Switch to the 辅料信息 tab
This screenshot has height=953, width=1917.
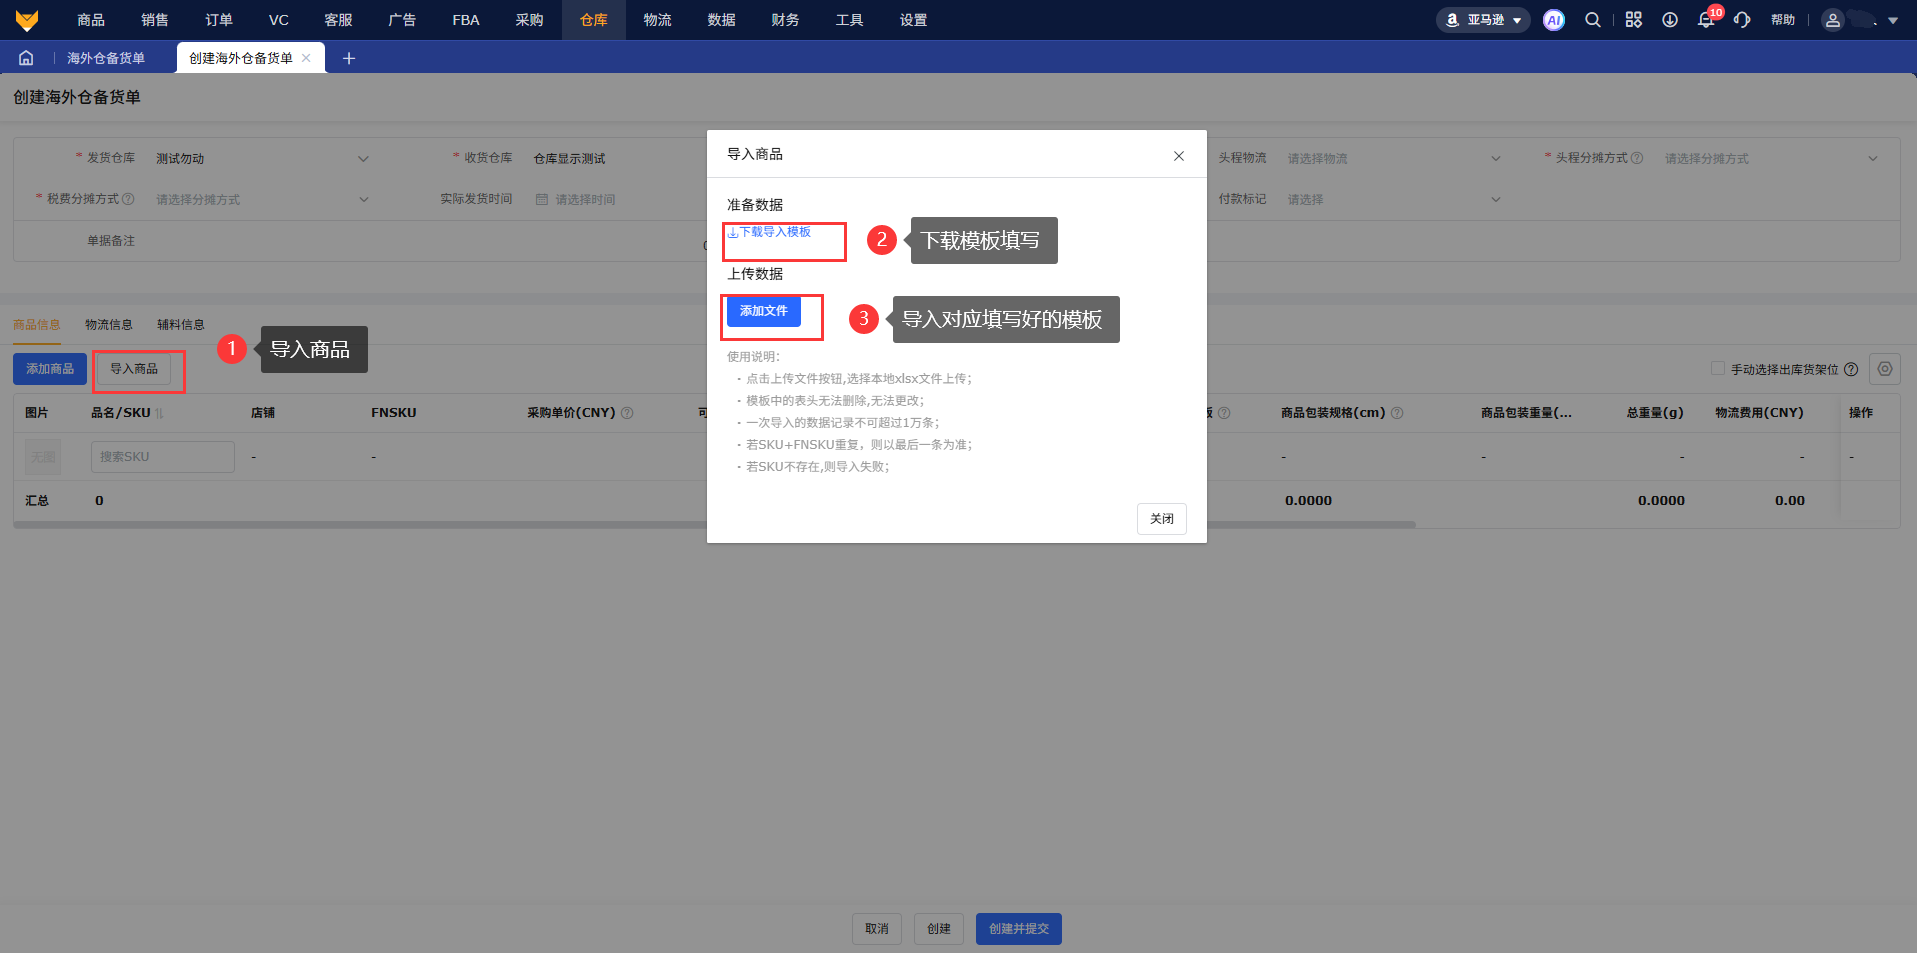(181, 325)
